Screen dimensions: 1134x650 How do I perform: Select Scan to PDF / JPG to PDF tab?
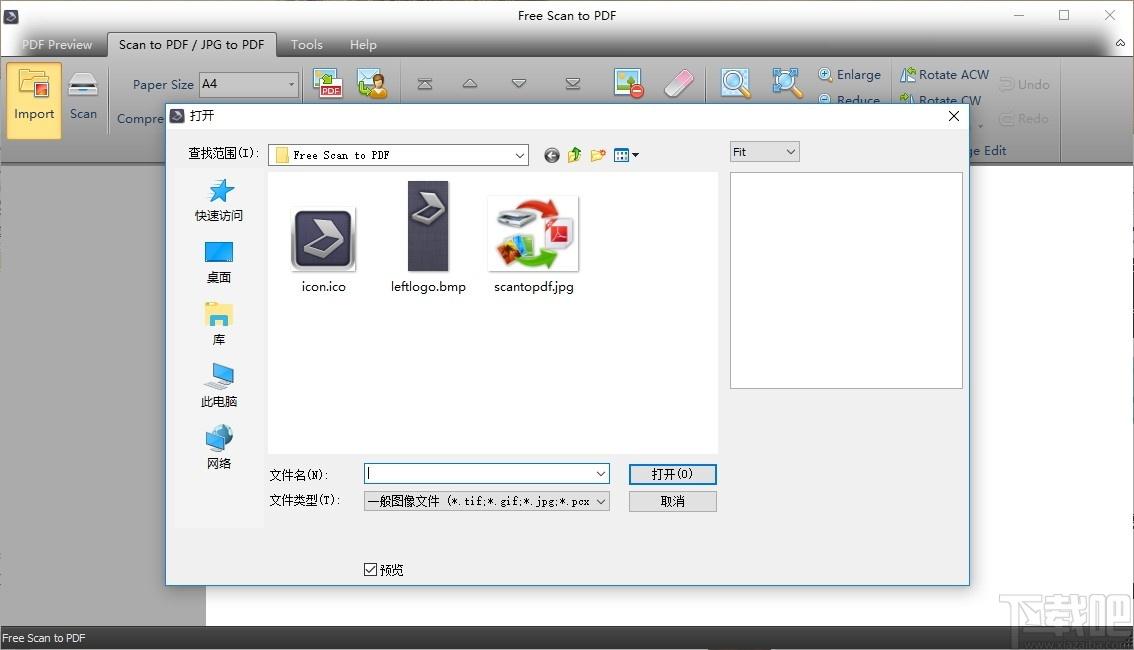point(192,45)
